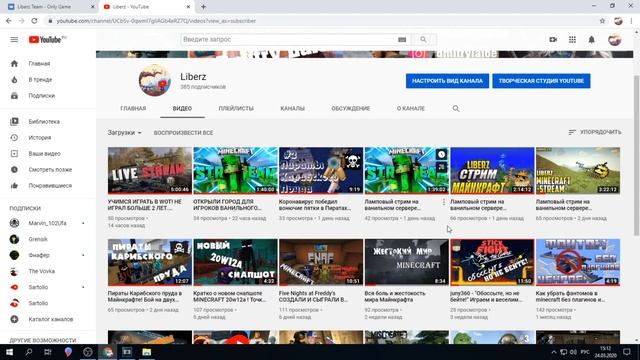Viewport: 640px width, 360px height.
Task: Open File Explorer from the taskbar
Action: (x=147, y=352)
